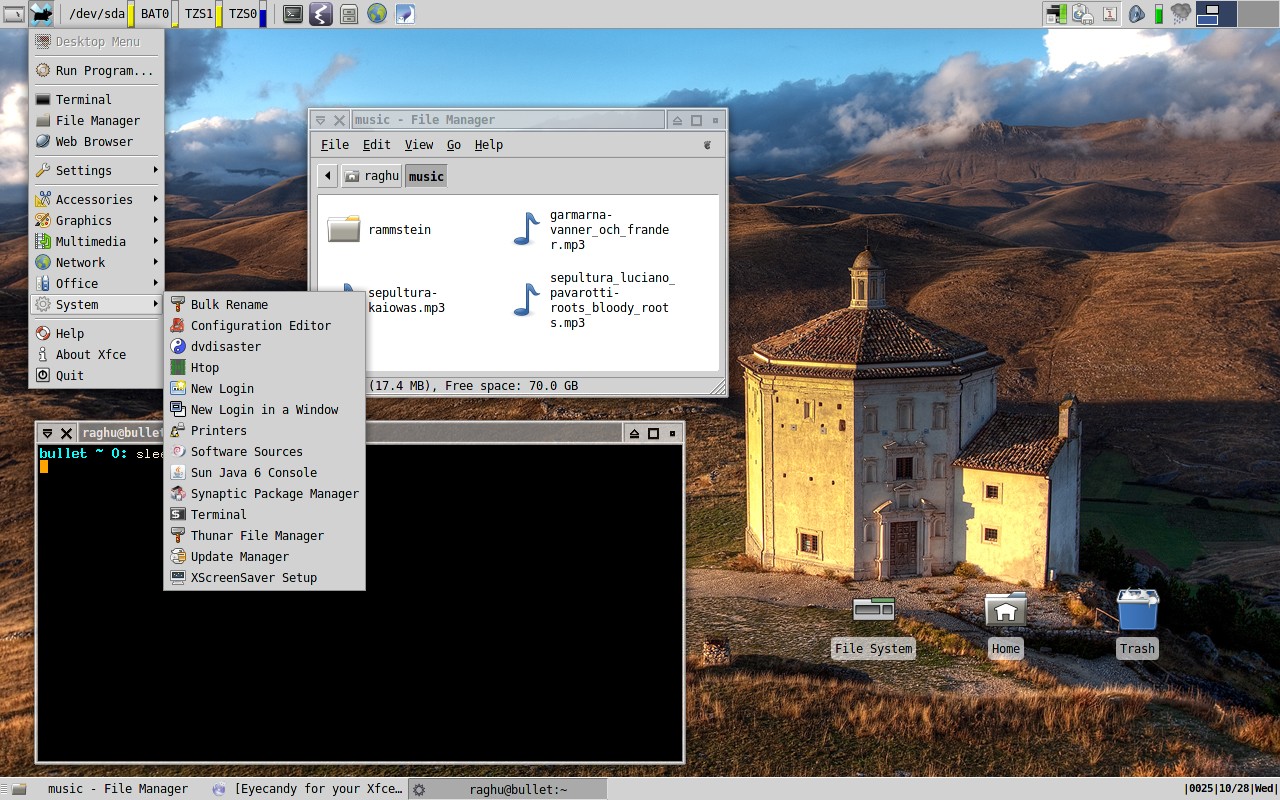Open Configuration Editor in System submenu

coord(264,326)
